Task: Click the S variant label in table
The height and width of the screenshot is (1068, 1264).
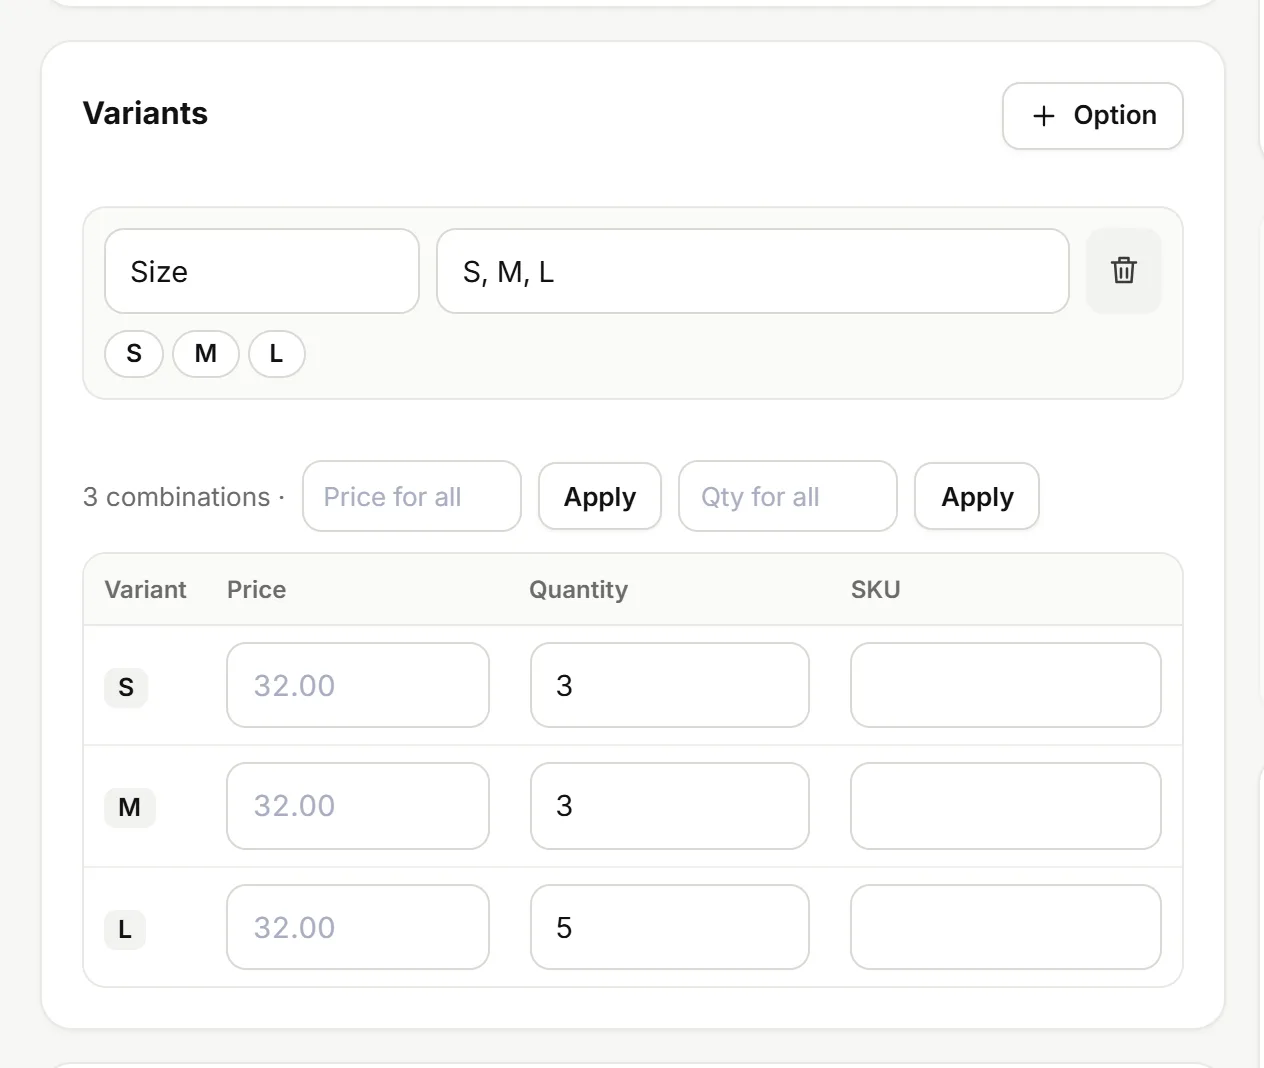Action: [126, 687]
